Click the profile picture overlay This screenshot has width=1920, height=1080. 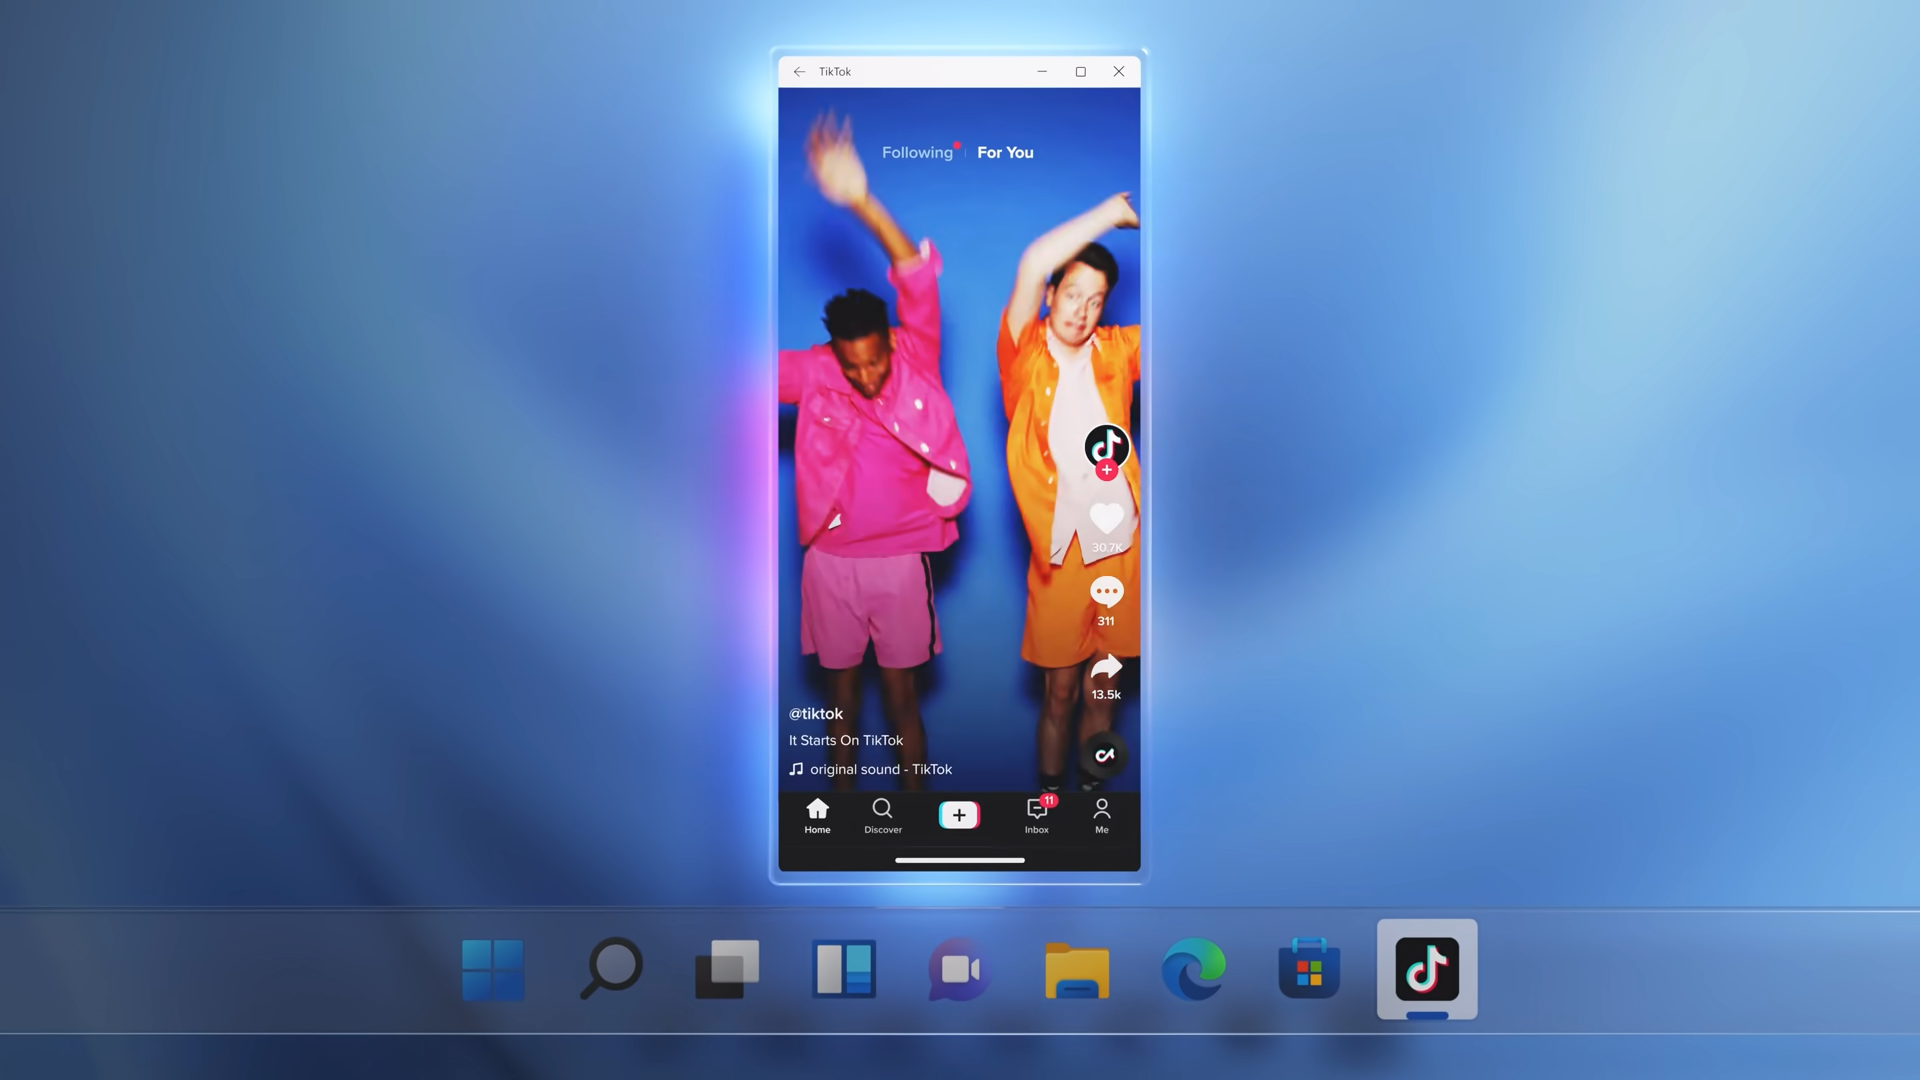1105,446
